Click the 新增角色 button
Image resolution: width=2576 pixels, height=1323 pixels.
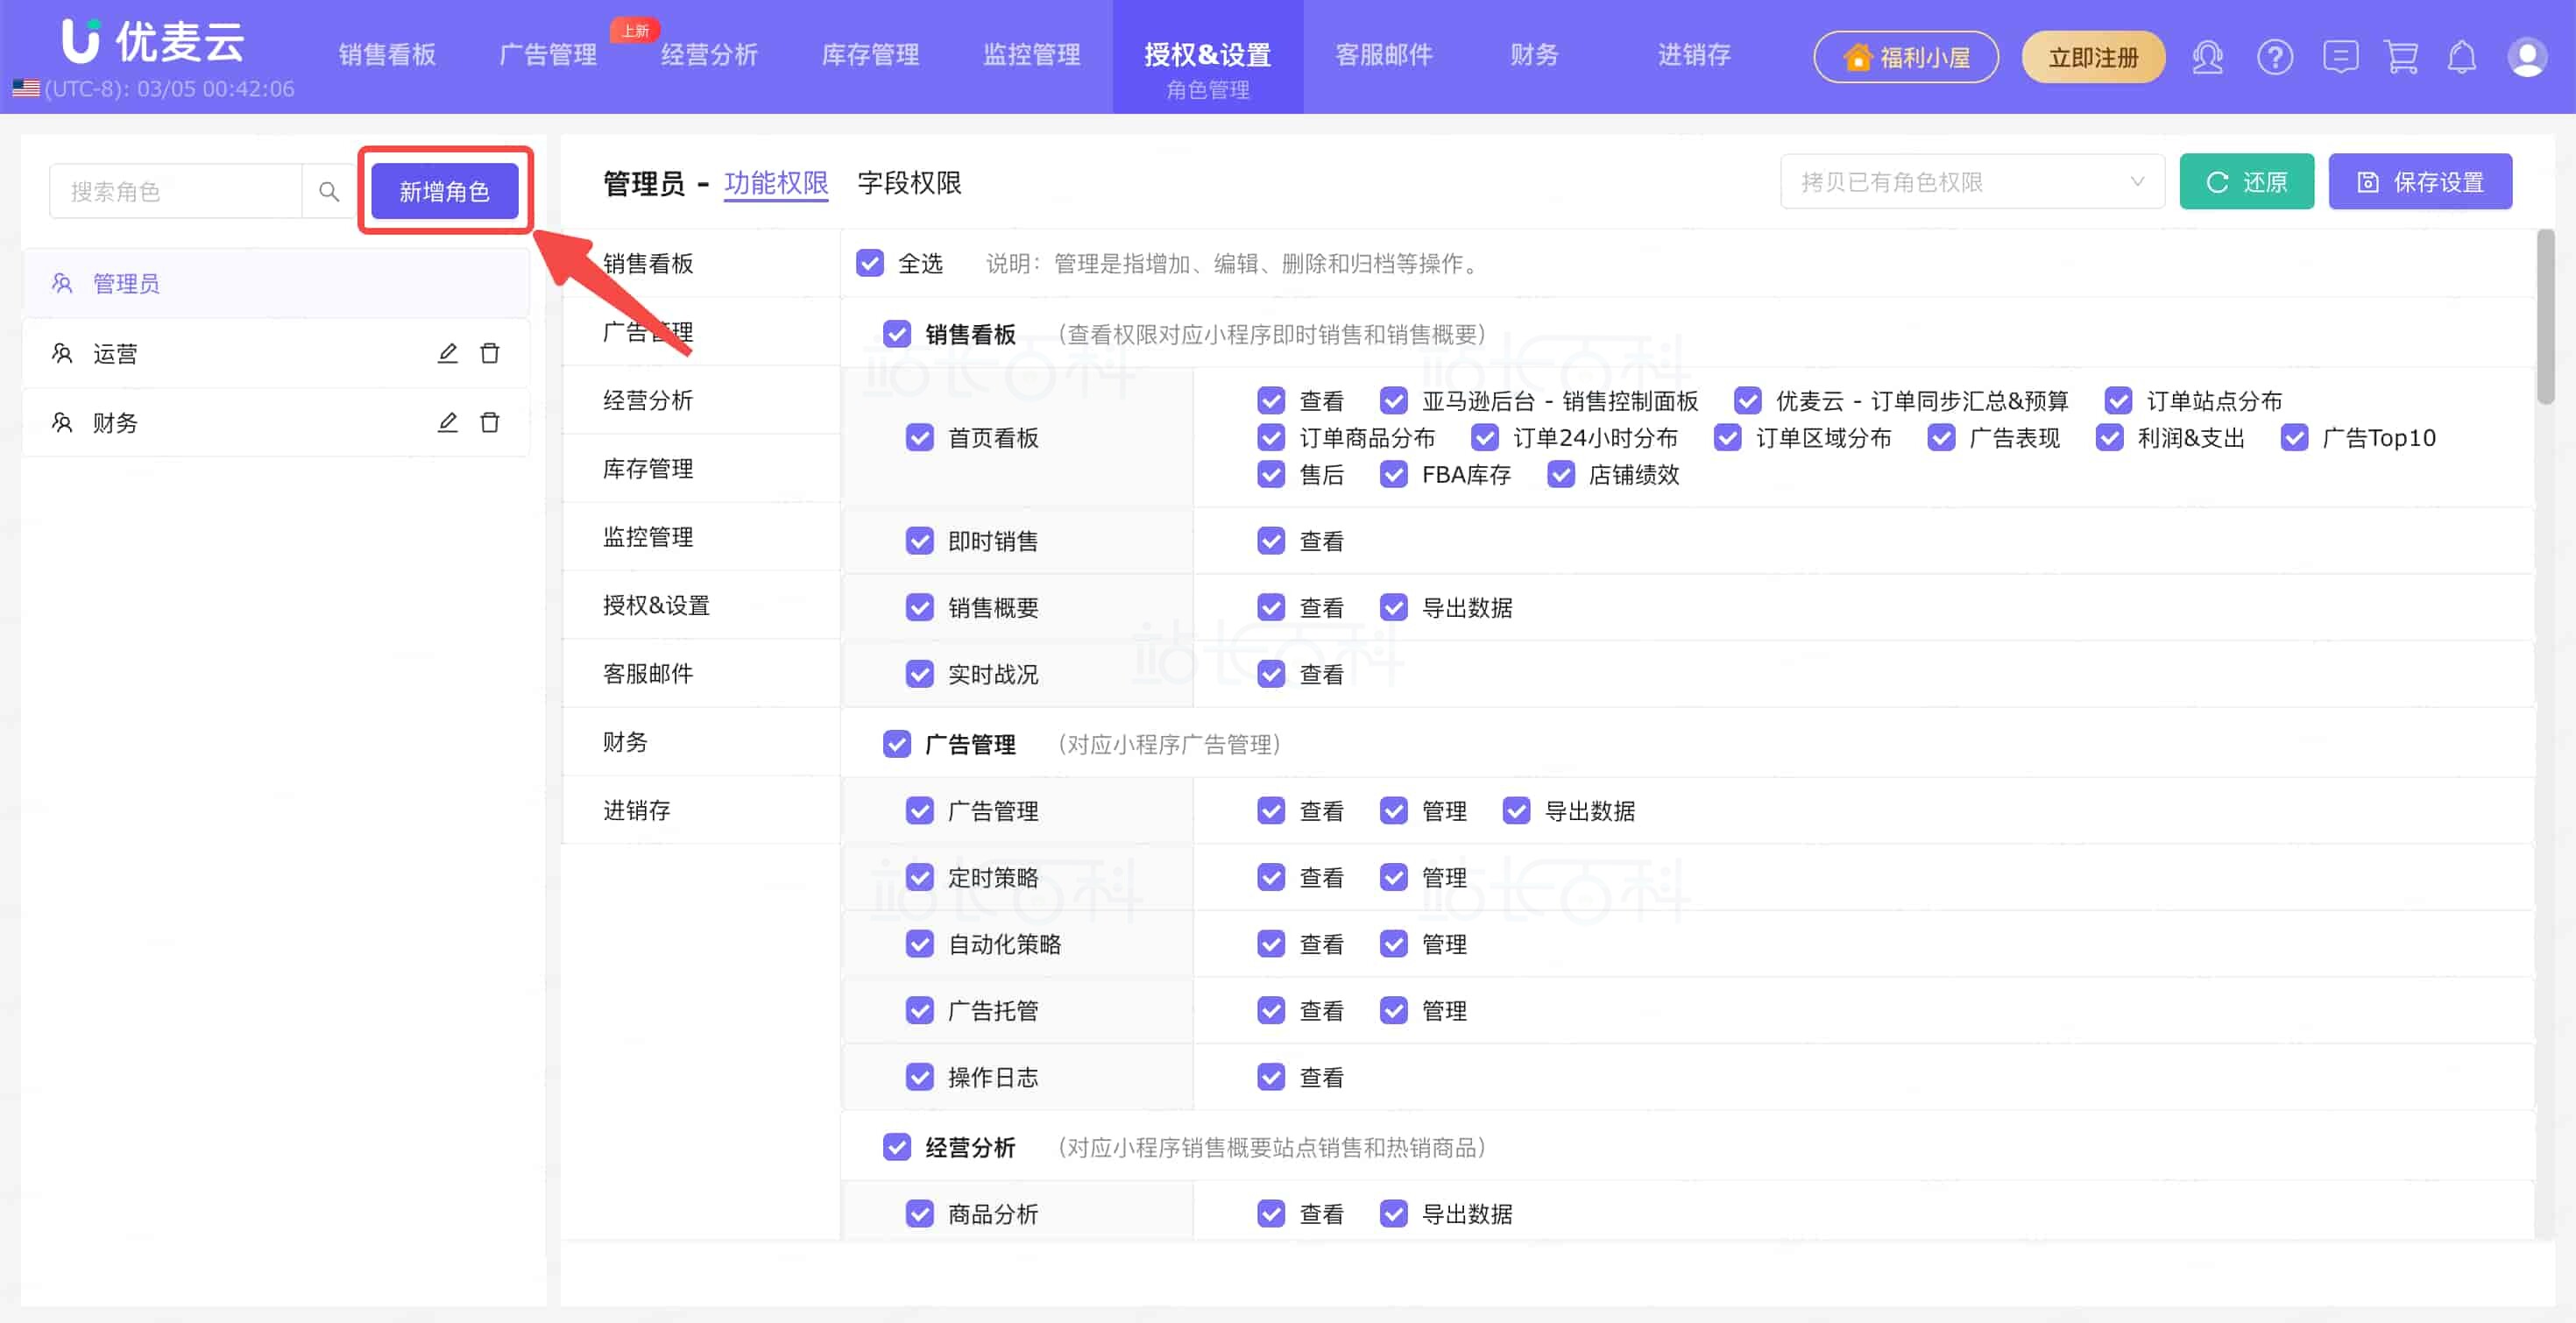pos(444,190)
